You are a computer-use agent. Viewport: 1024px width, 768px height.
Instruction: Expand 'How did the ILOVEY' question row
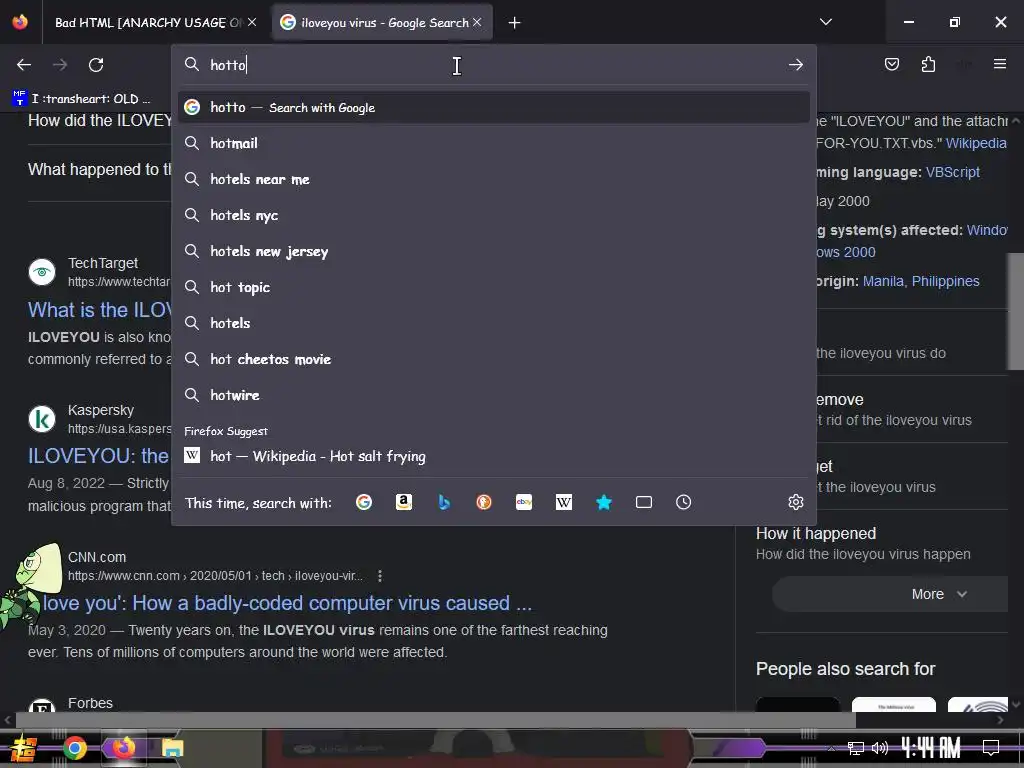(99, 121)
